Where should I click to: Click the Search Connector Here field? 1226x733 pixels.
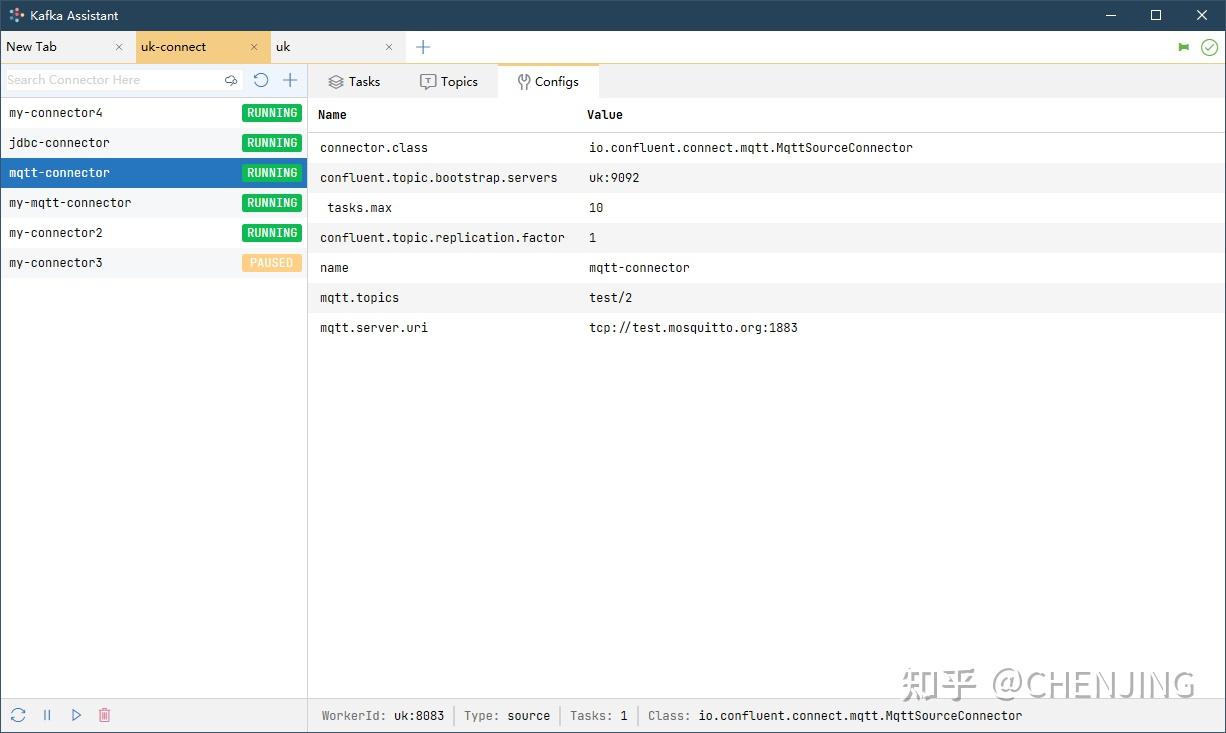(110, 79)
